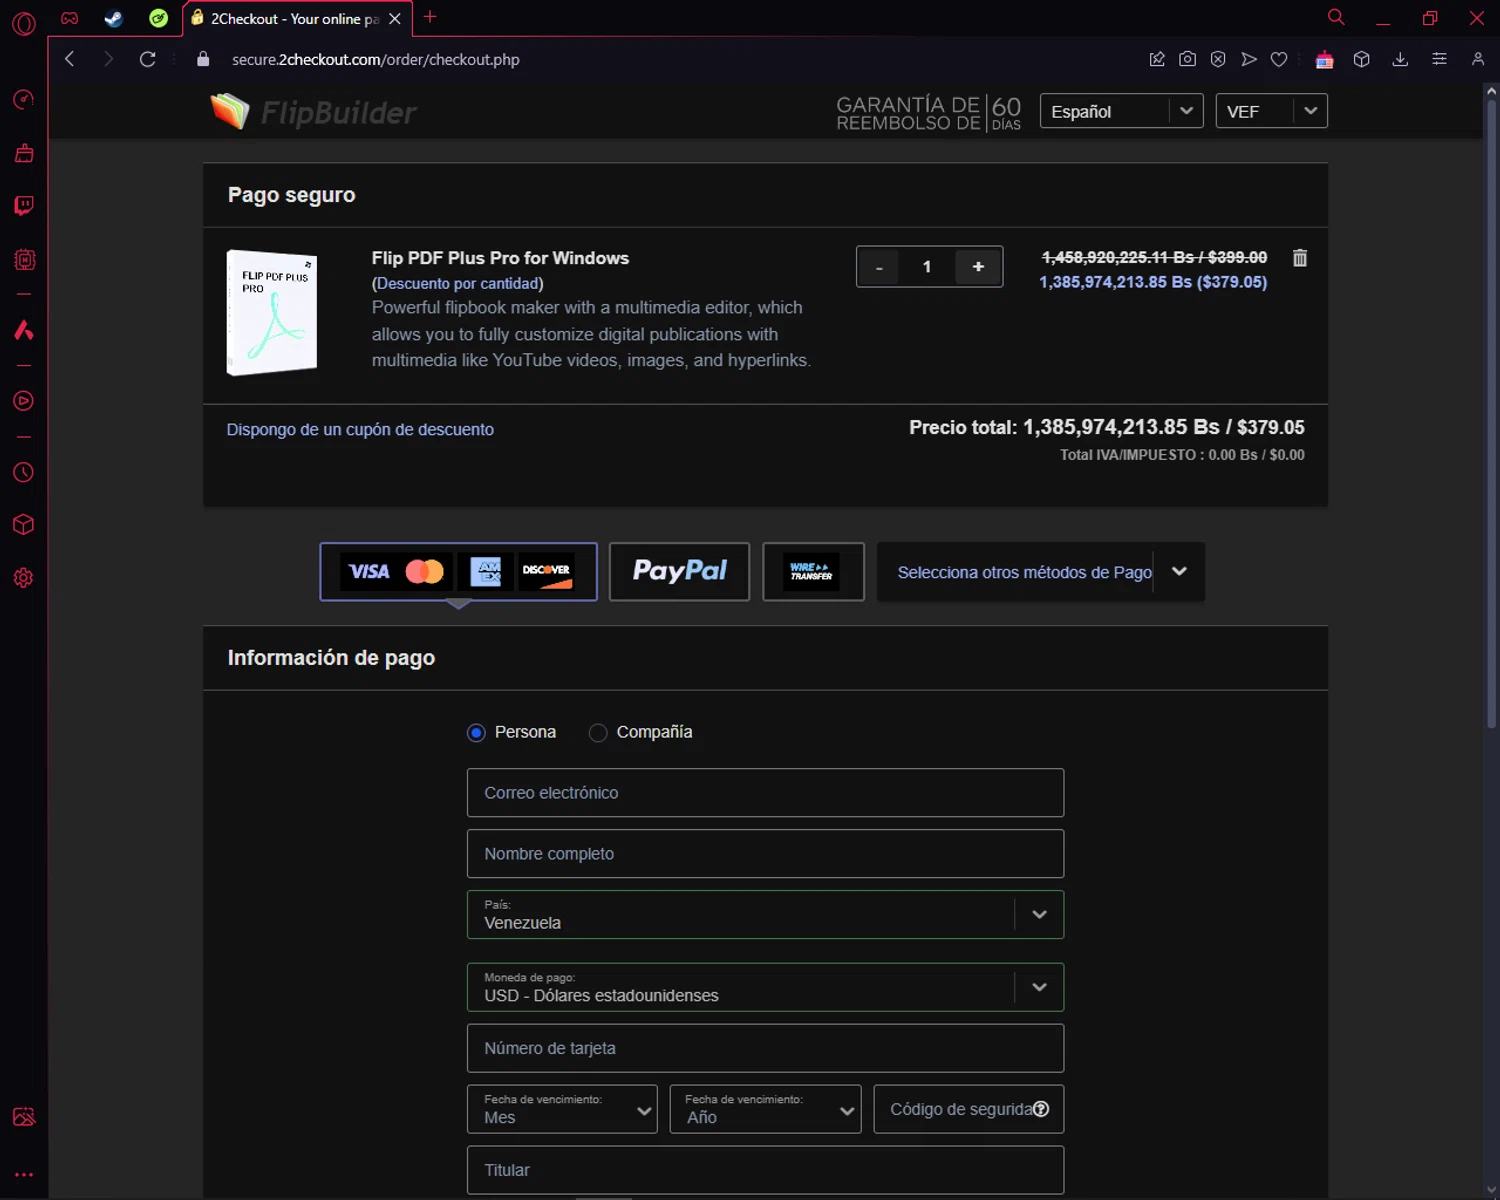Select the Persona radio button
Image resolution: width=1500 pixels, height=1200 pixels.
476,733
